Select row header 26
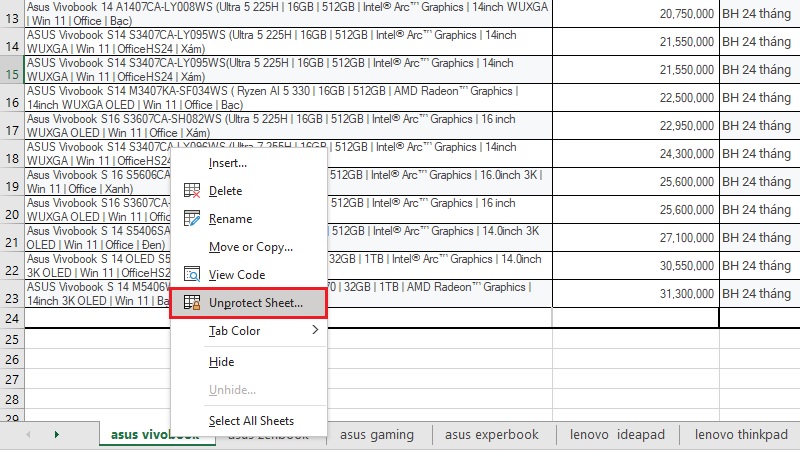Viewport: 800px width, 450px height. coord(12,360)
